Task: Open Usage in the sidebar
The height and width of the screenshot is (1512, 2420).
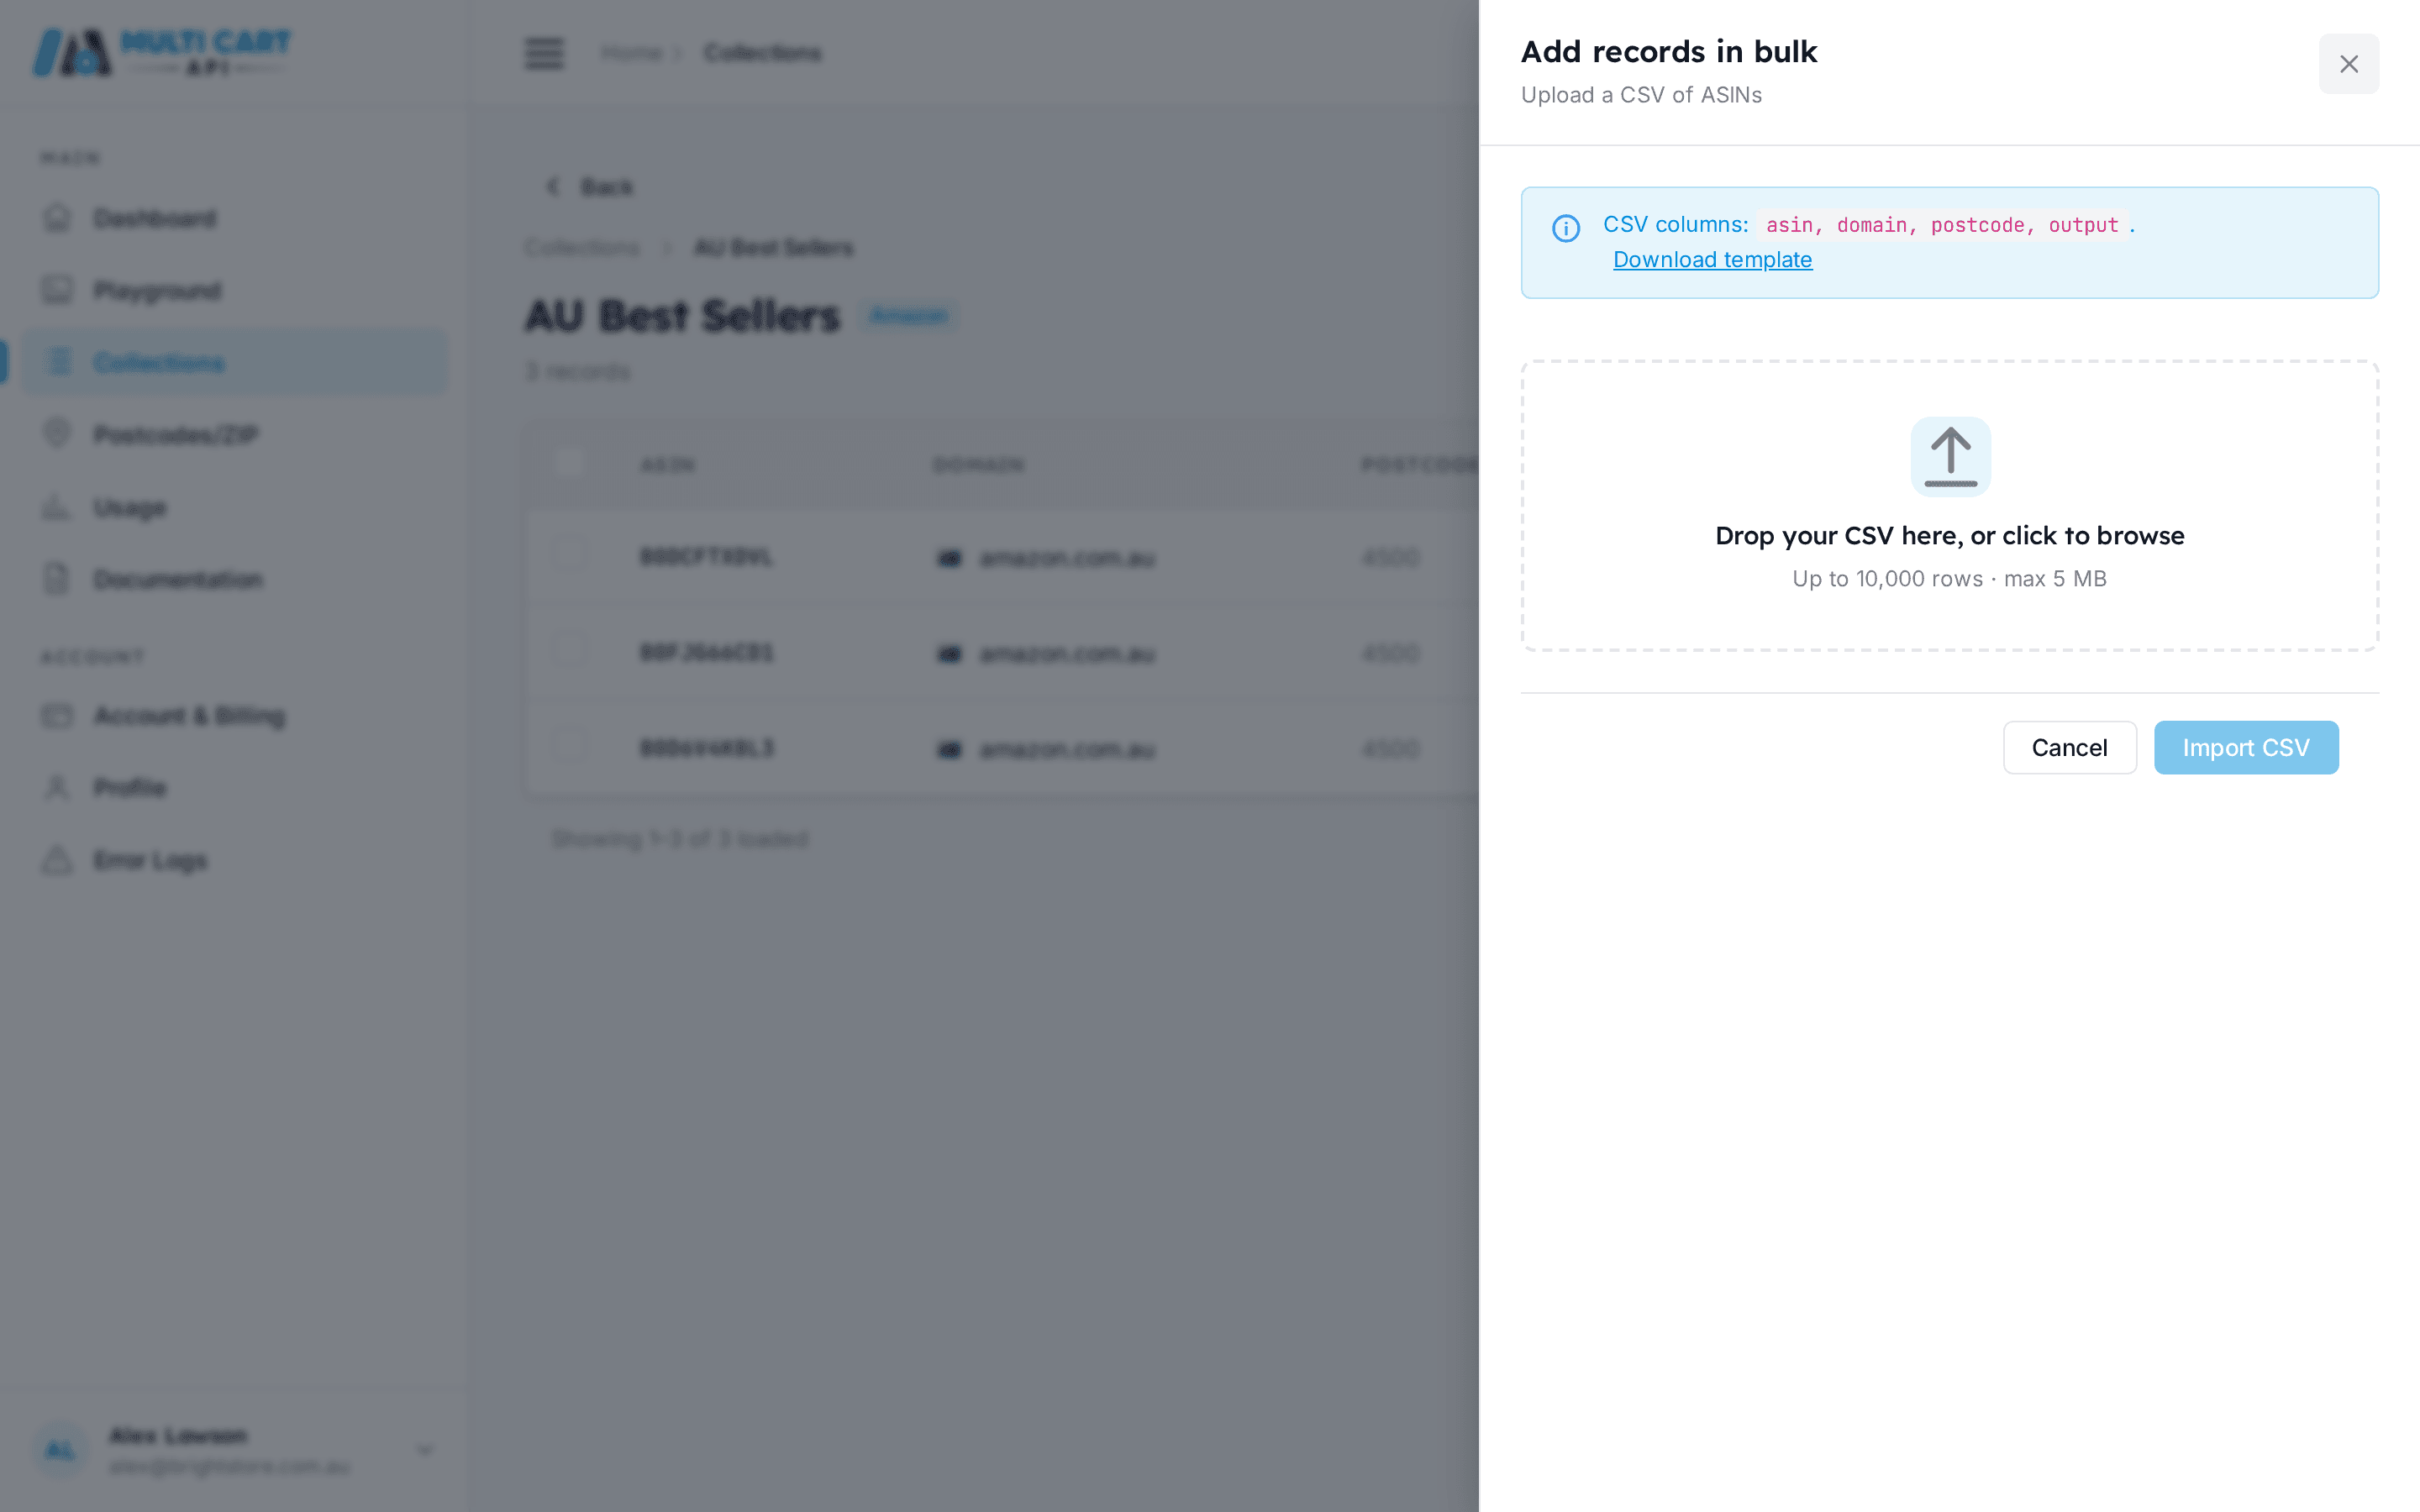Action: tap(234, 507)
